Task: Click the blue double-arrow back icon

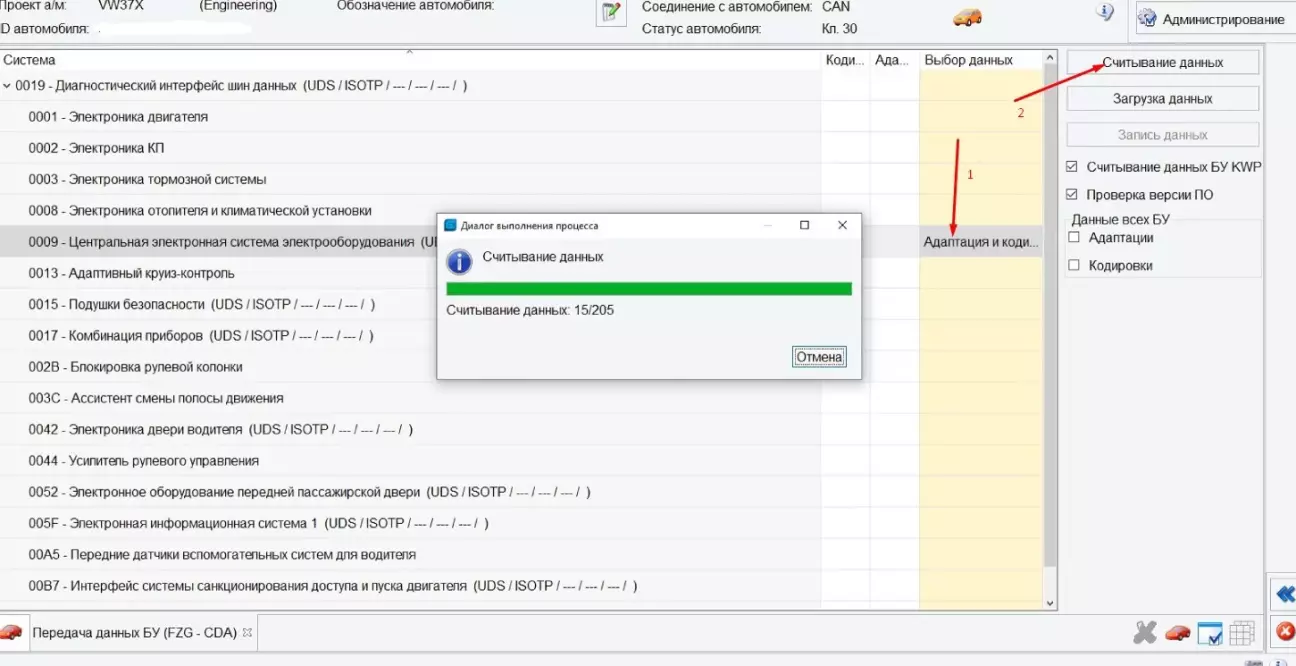Action: click(1286, 594)
